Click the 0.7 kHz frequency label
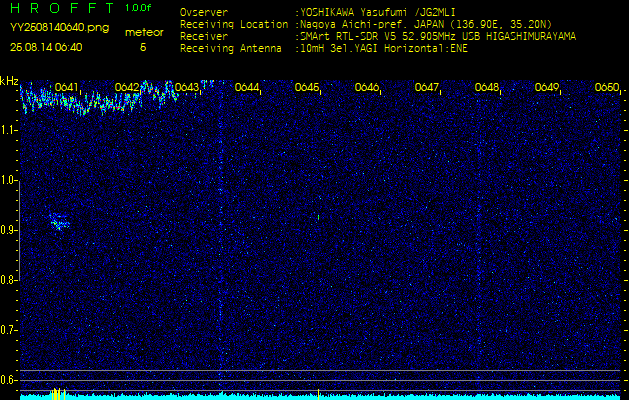 (9, 330)
